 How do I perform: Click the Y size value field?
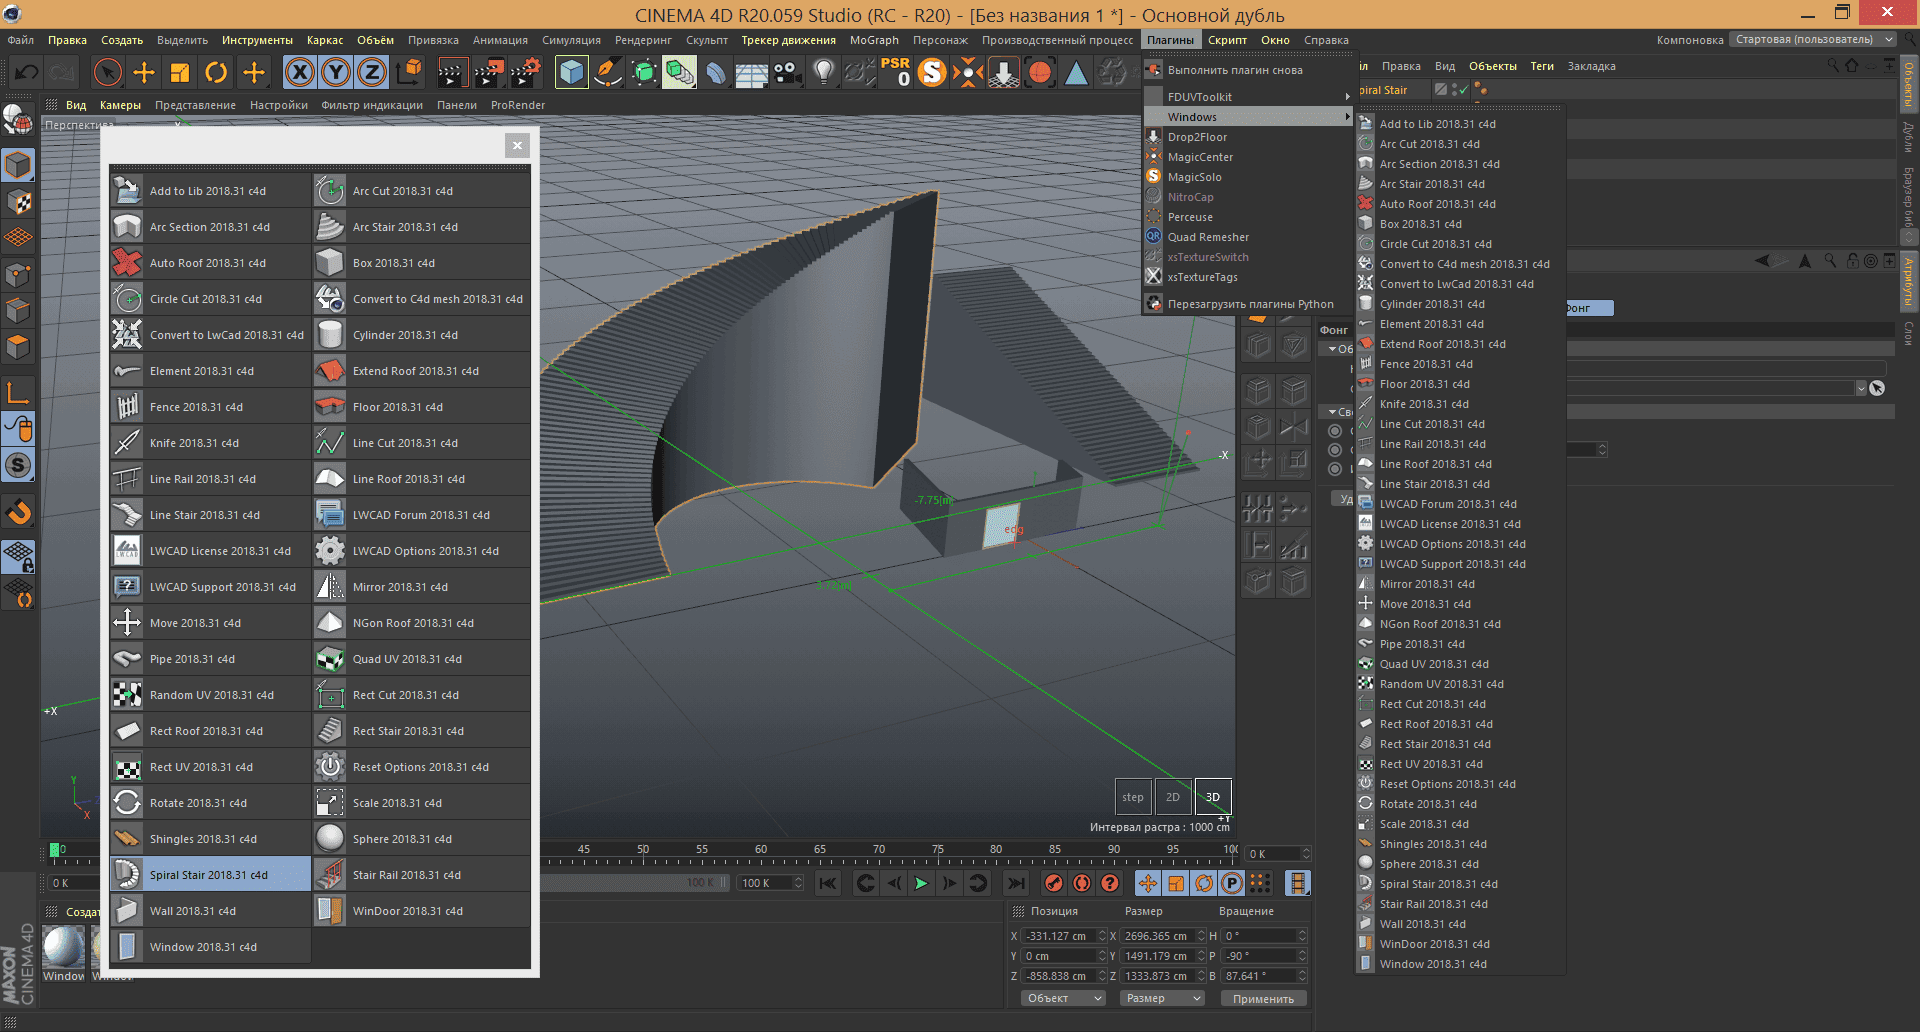tap(1157, 956)
